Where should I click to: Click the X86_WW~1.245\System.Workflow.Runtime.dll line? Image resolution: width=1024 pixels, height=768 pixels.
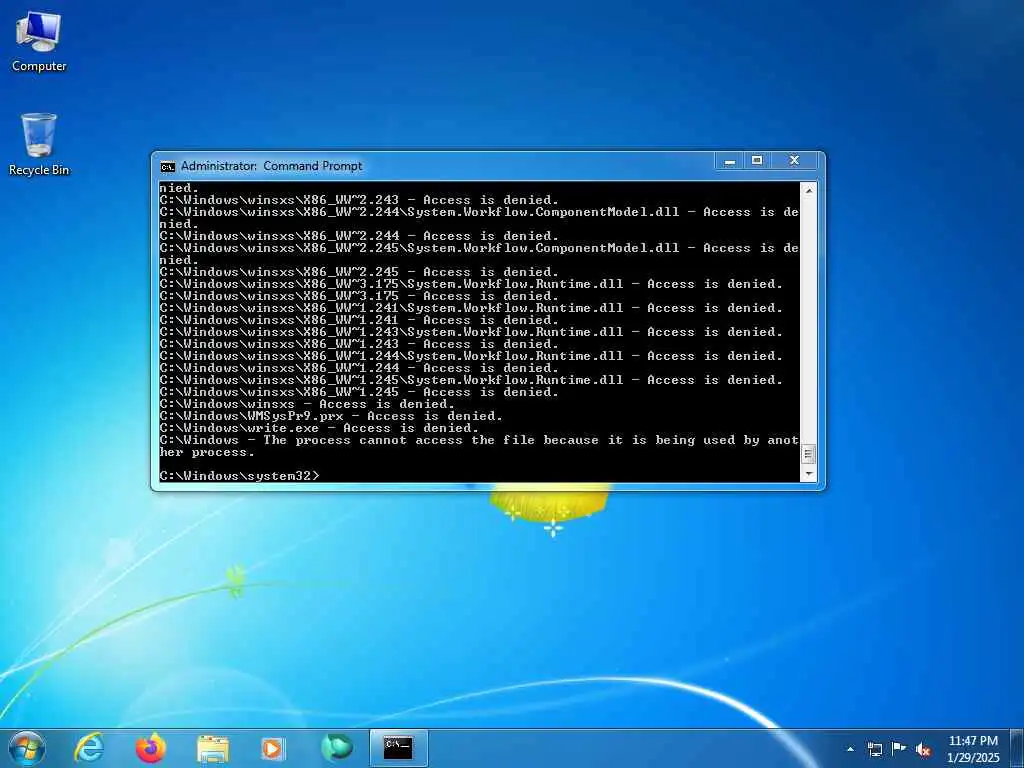(x=471, y=380)
